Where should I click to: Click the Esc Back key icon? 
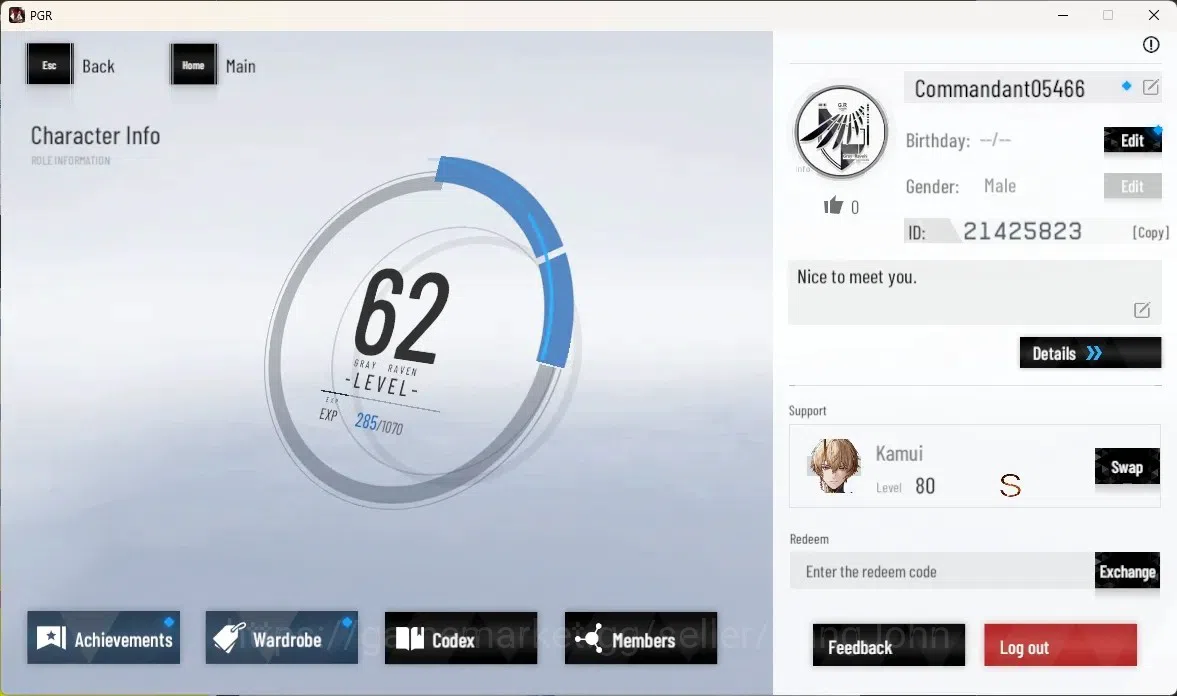50,65
